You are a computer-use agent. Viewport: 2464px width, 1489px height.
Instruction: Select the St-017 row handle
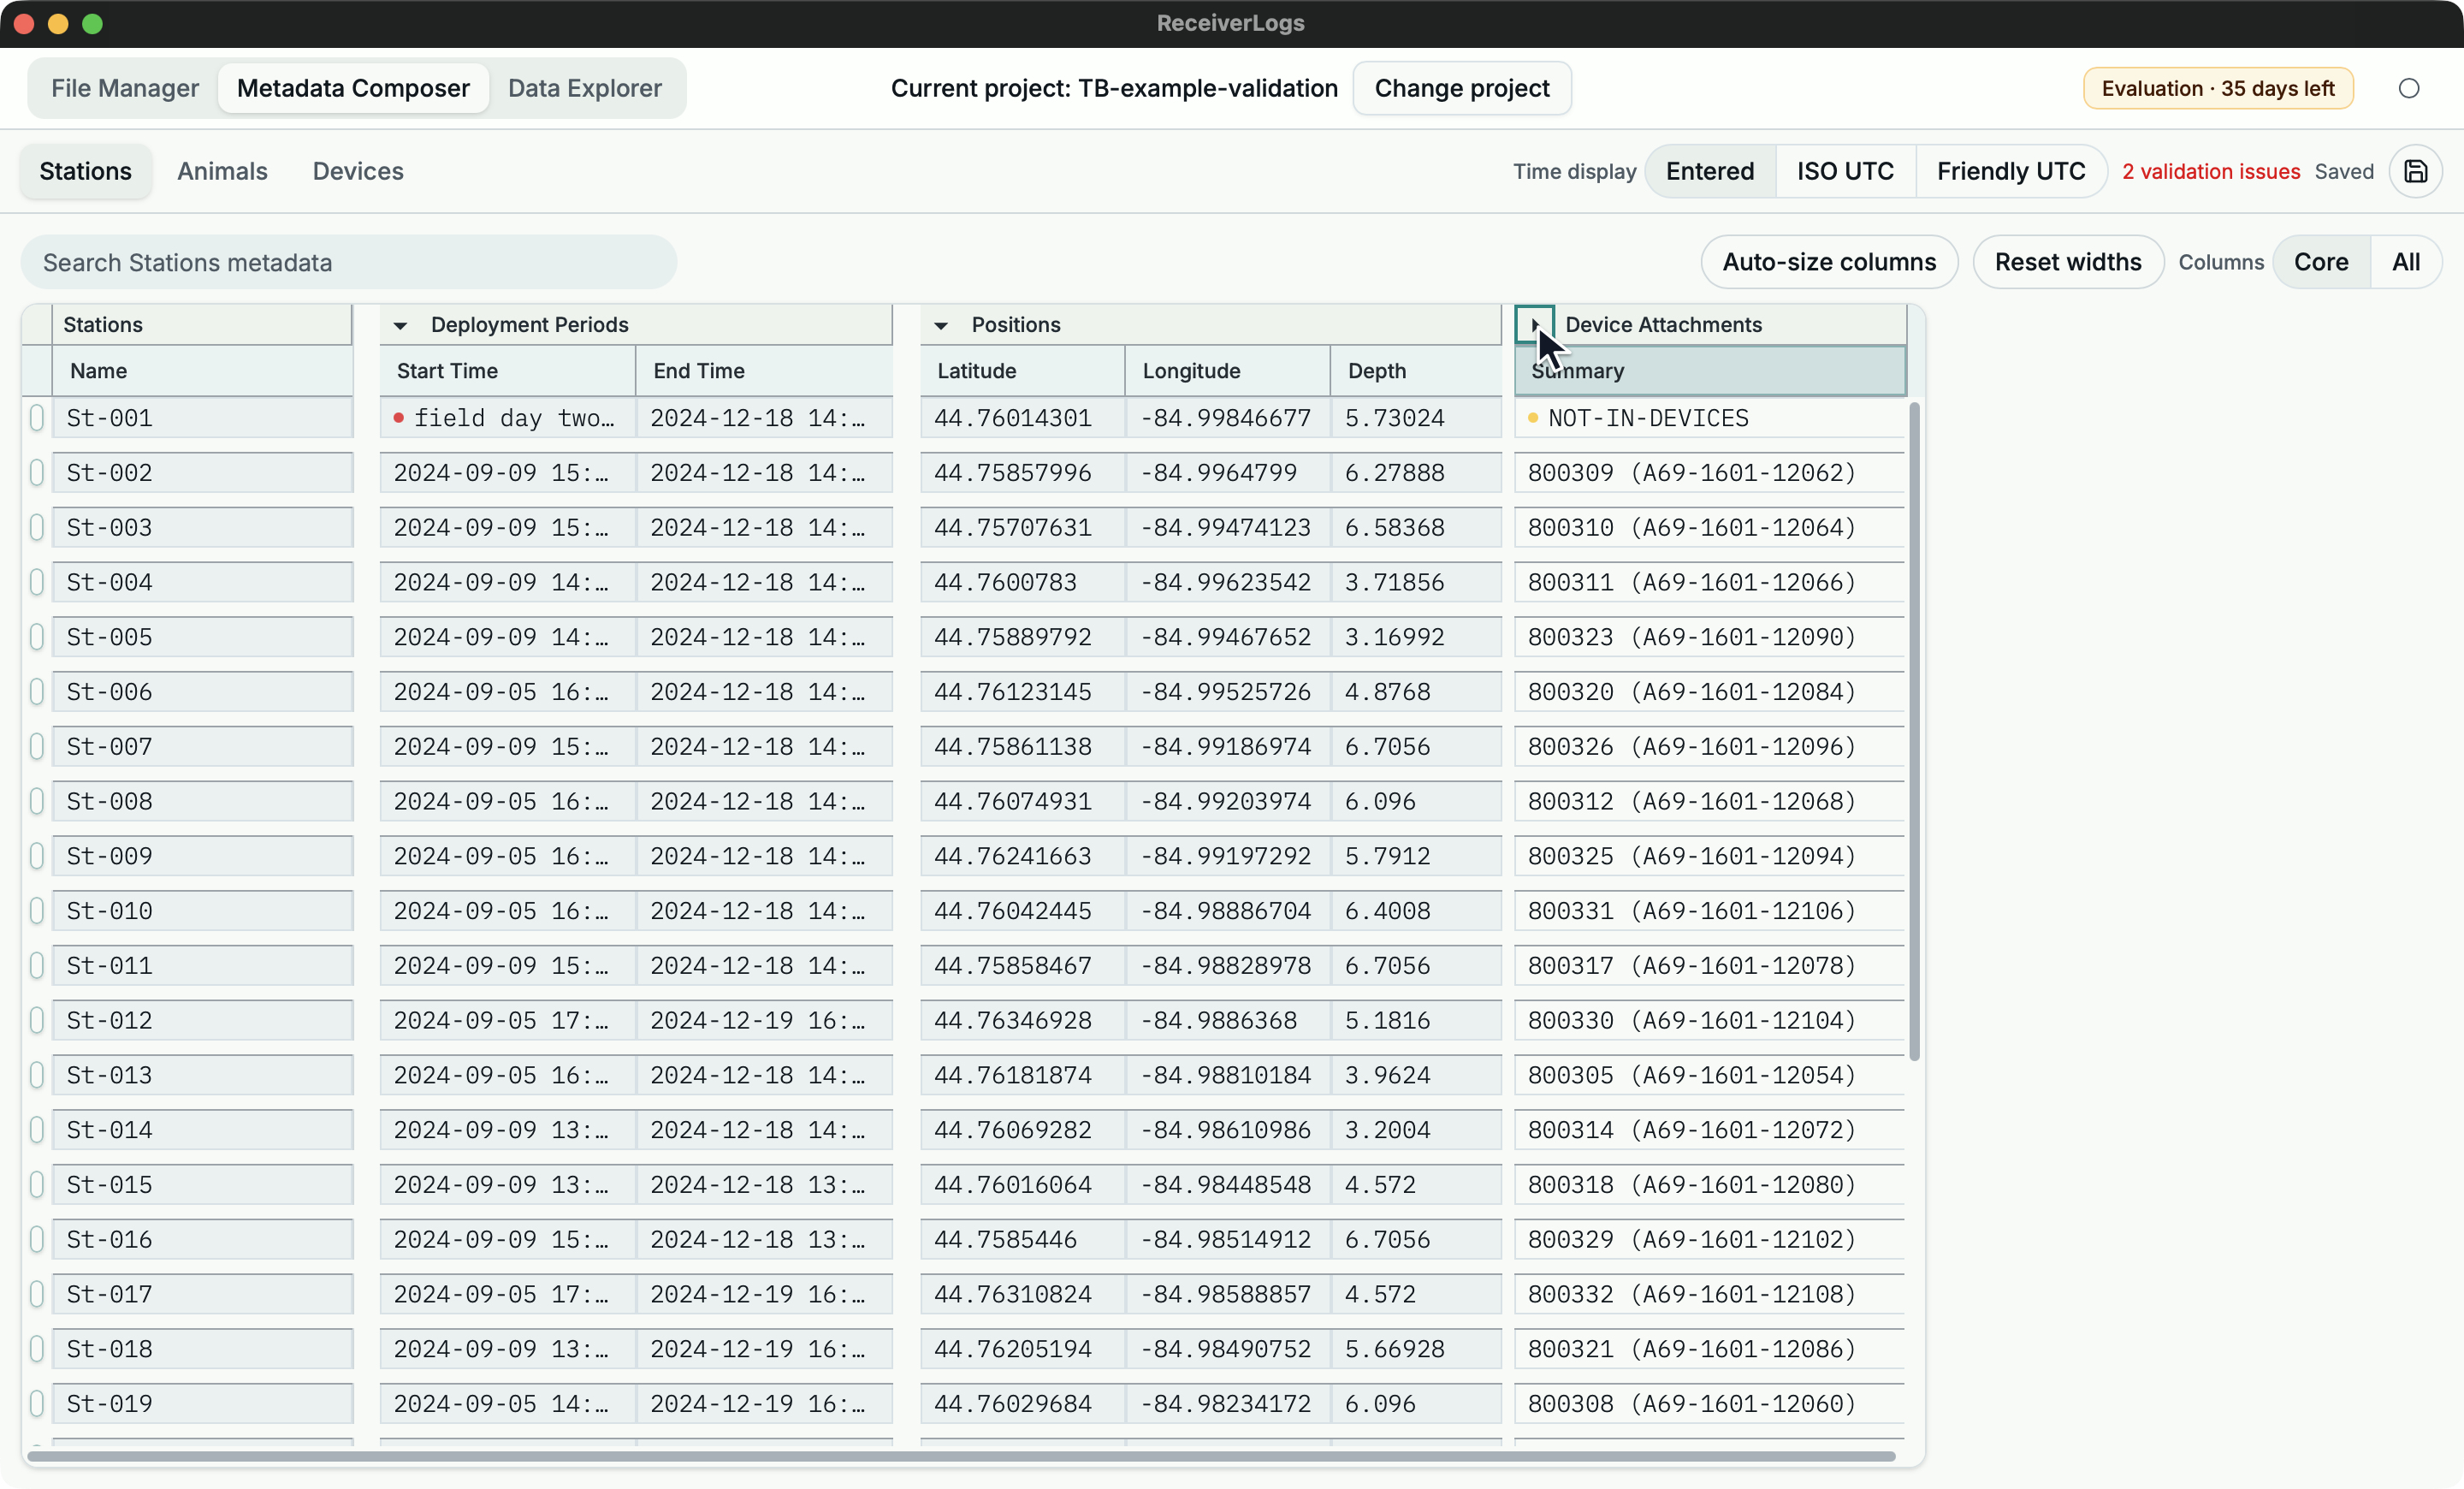tap(37, 1294)
